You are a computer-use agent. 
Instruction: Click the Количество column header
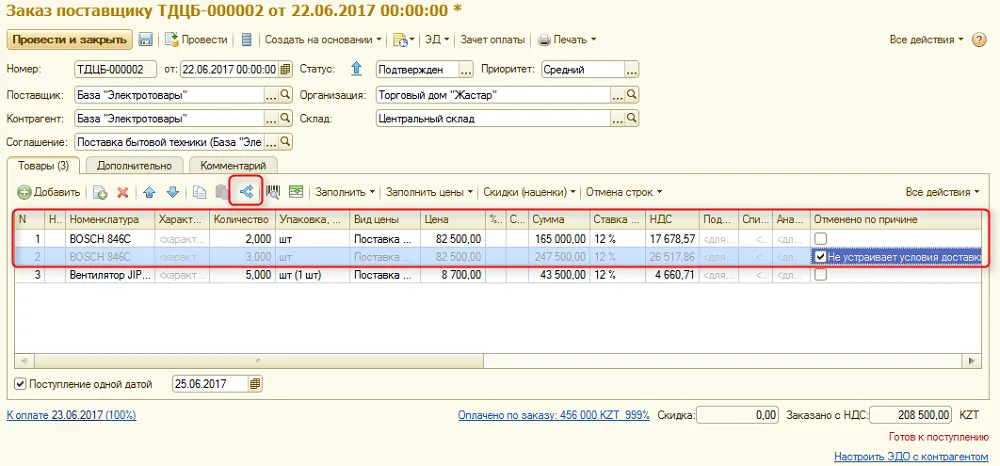click(x=242, y=219)
